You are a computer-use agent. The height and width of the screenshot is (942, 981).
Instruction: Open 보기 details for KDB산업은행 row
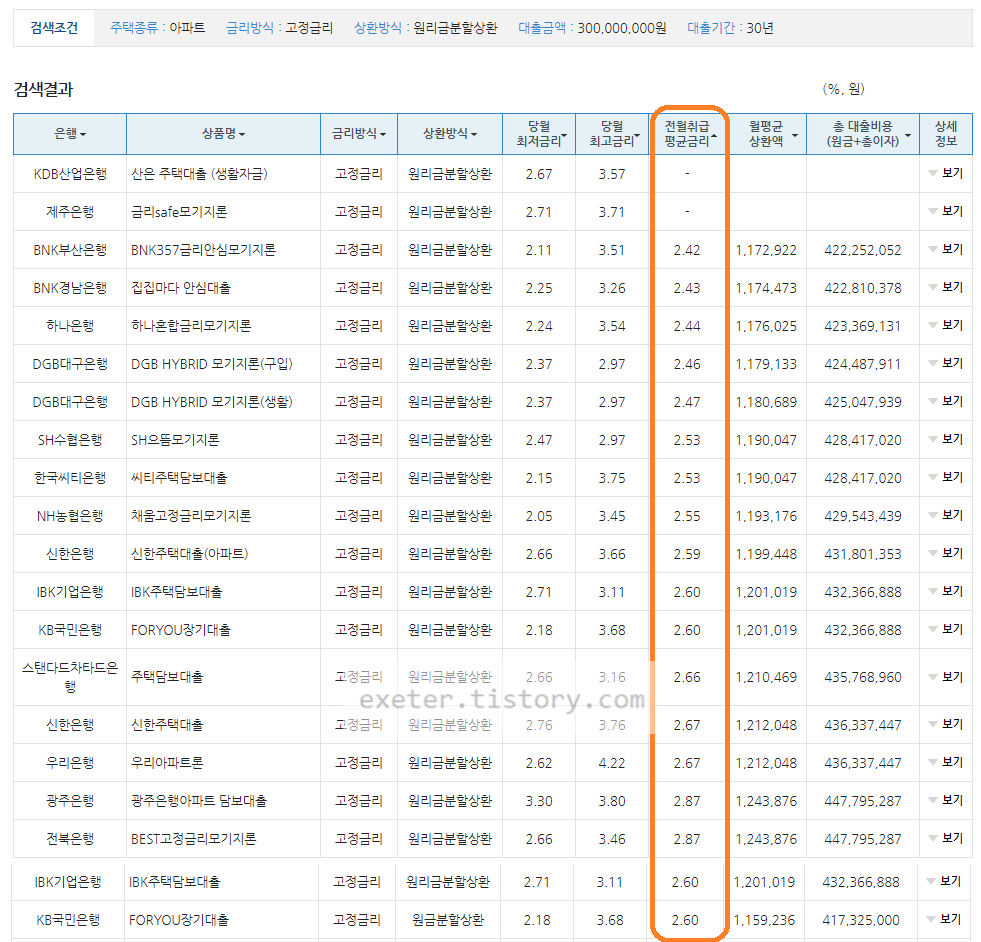click(946, 173)
